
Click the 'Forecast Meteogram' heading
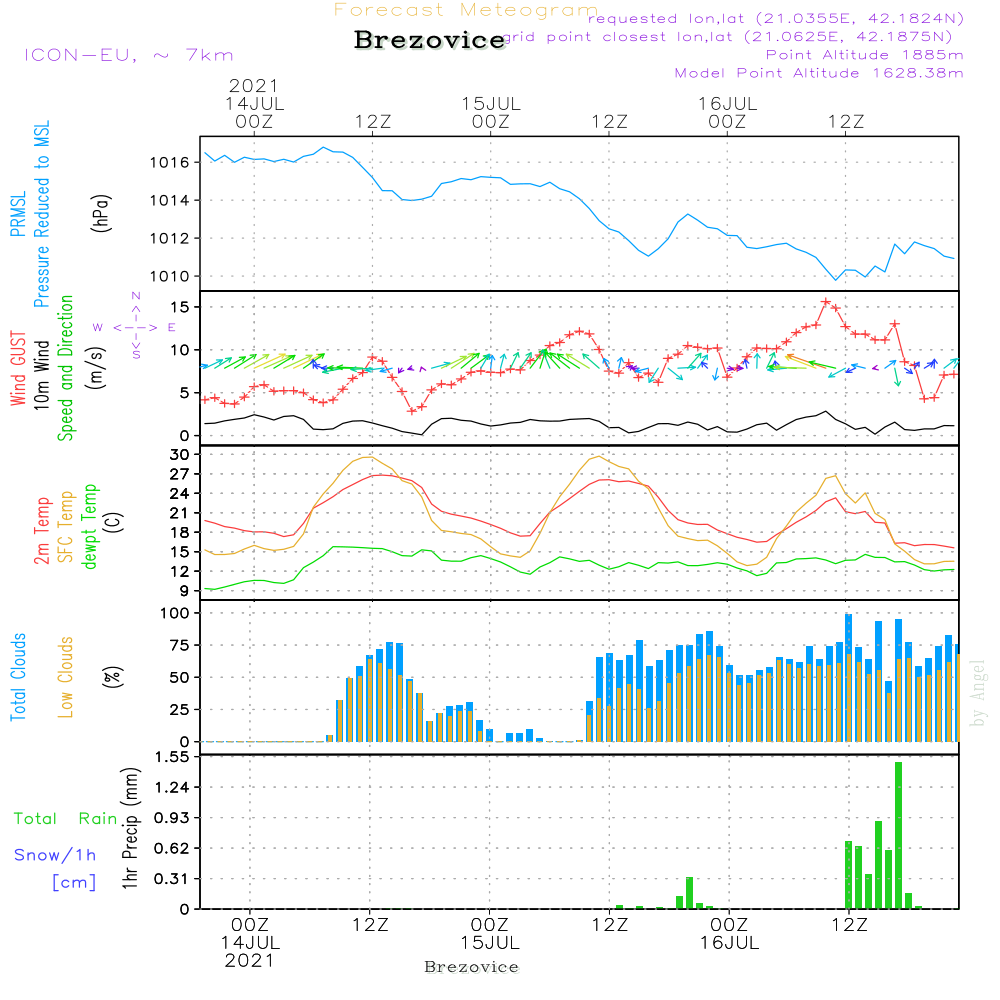(466, 10)
